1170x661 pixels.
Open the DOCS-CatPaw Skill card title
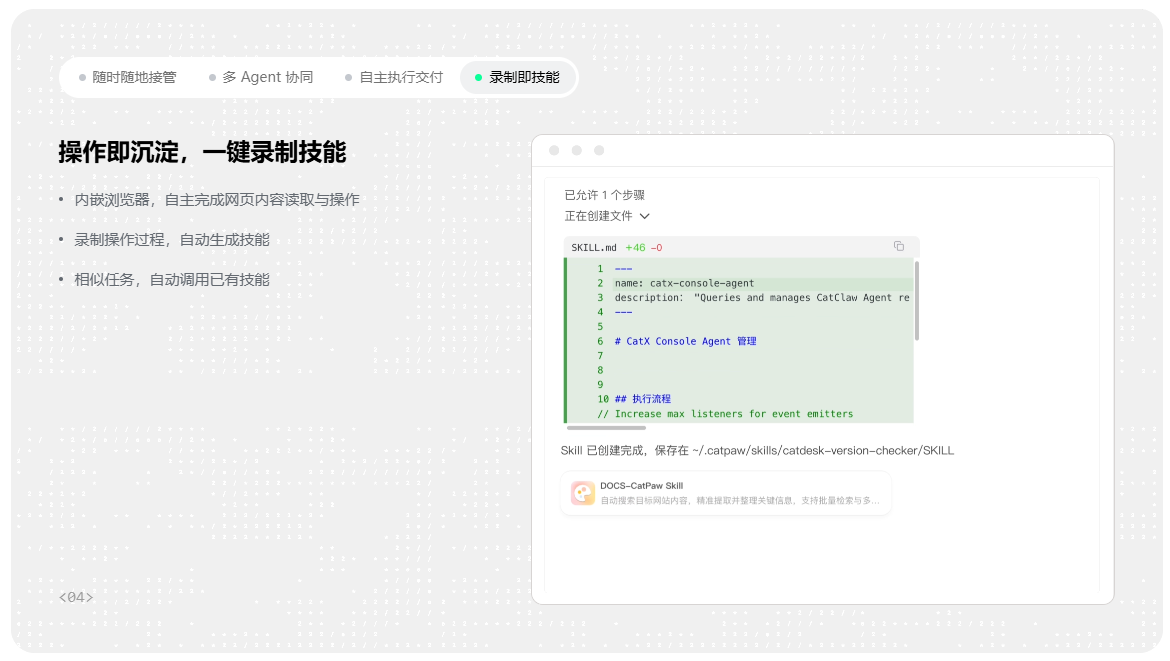coord(641,486)
